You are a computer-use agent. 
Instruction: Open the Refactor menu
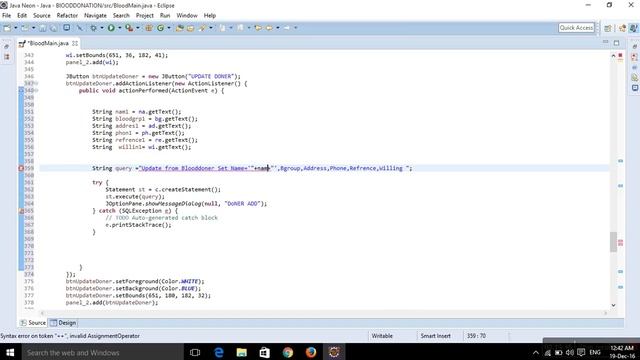click(x=67, y=16)
